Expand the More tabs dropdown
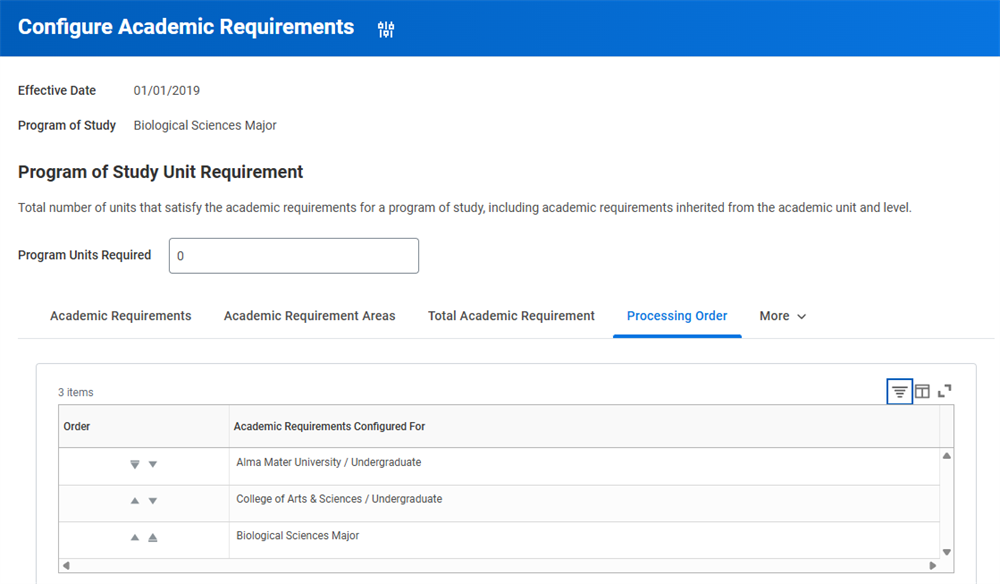The height and width of the screenshot is (584, 1000). click(x=783, y=316)
